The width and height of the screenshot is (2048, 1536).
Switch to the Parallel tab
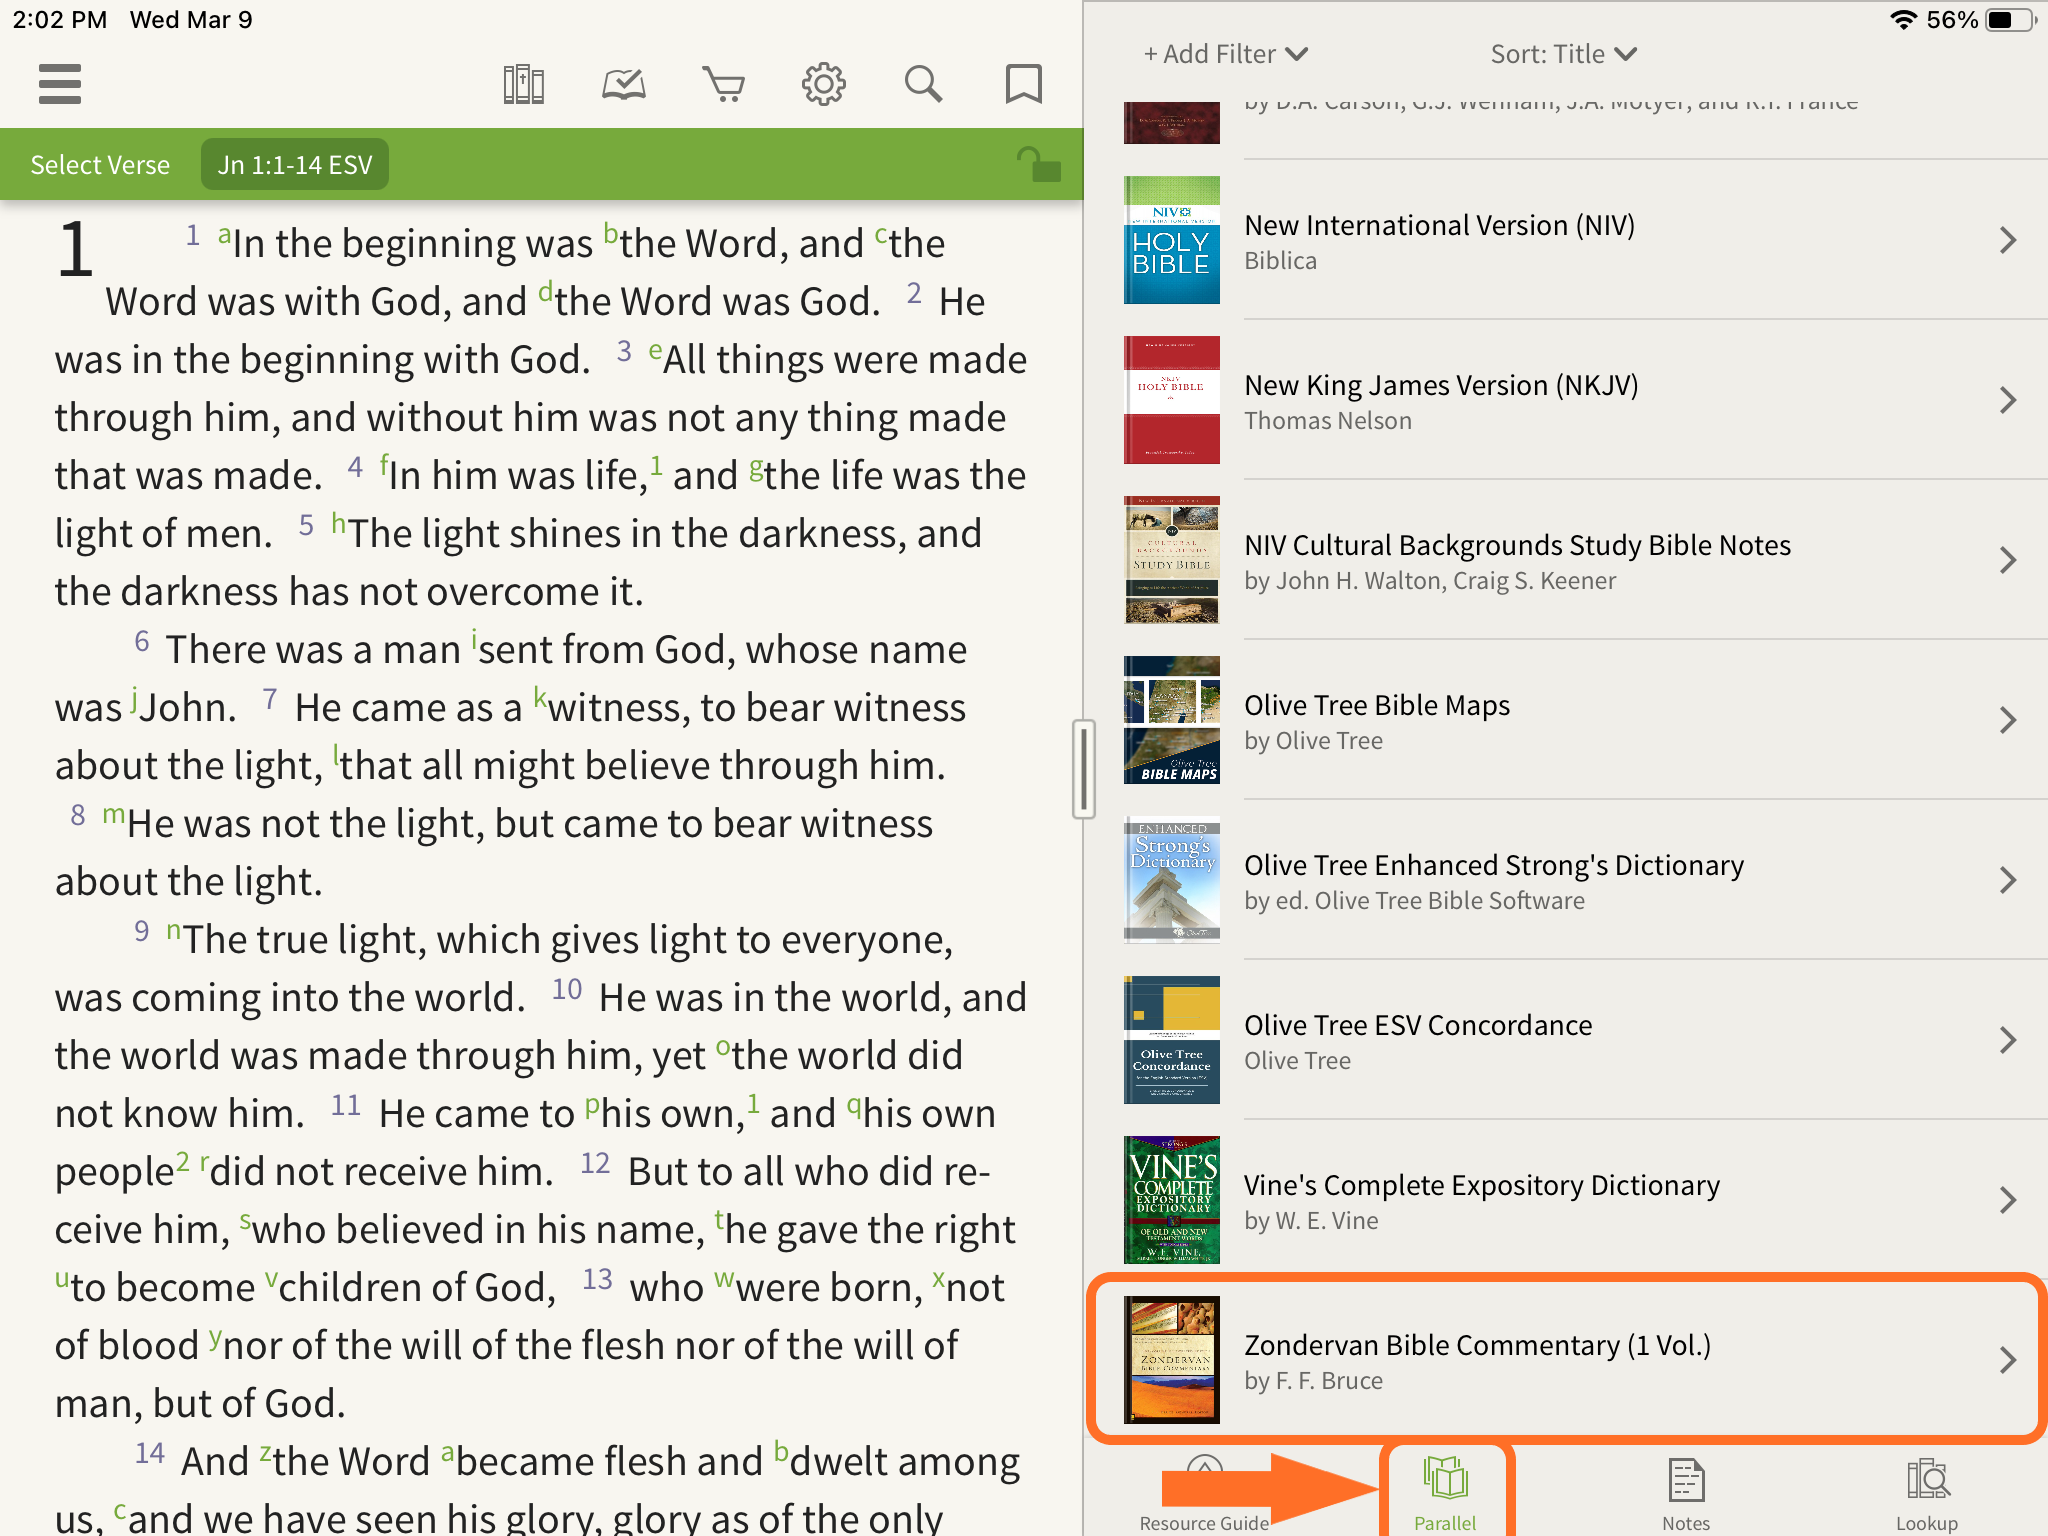[x=1445, y=1494]
